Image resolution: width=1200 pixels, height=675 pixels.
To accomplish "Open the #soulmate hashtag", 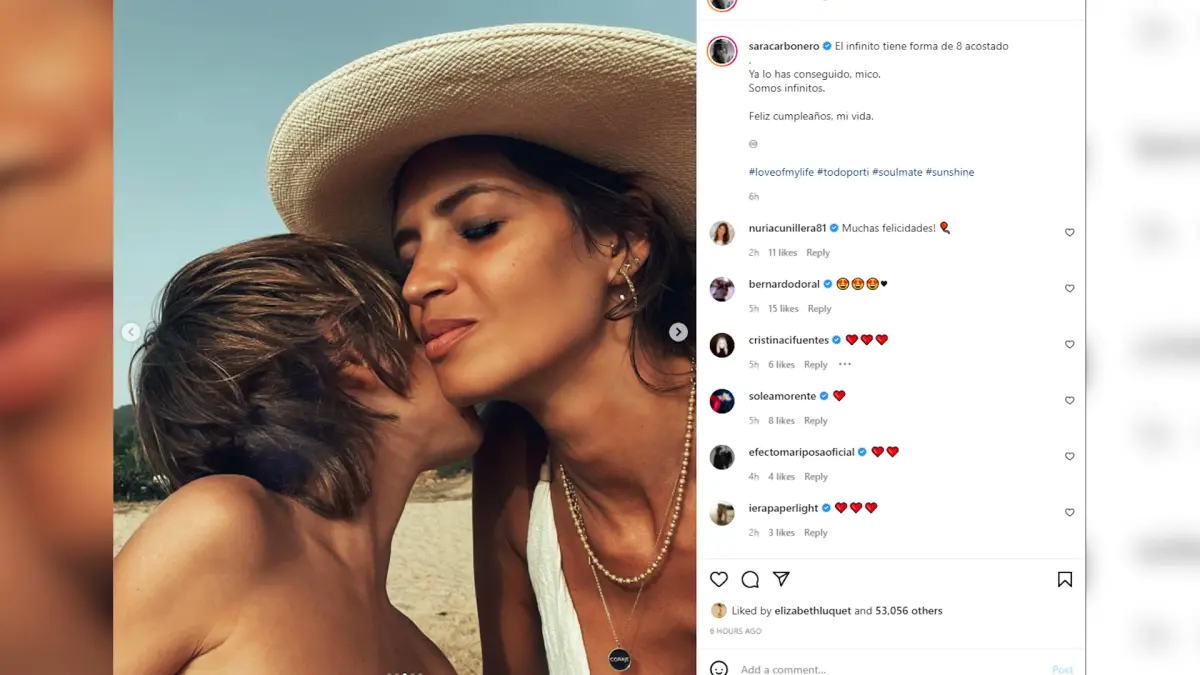I will point(897,172).
